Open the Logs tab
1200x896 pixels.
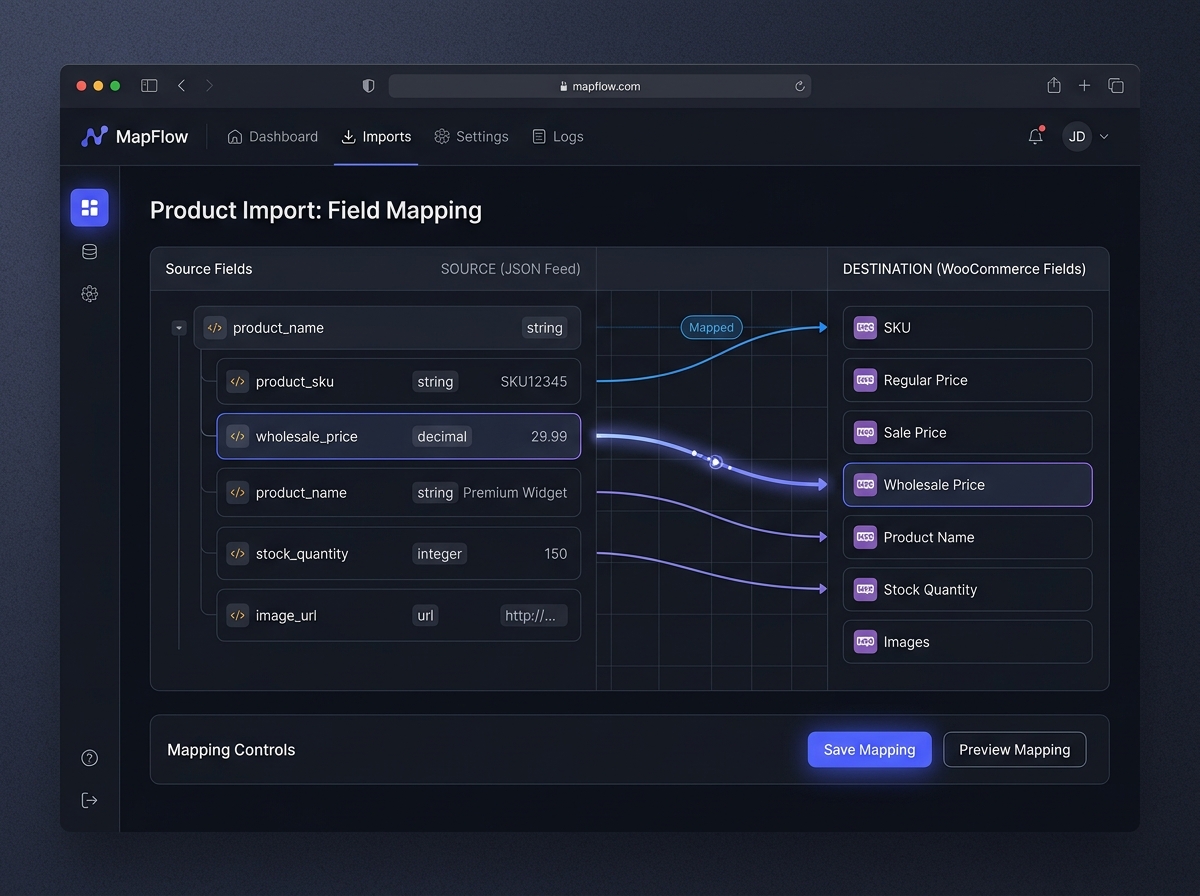[x=558, y=137]
